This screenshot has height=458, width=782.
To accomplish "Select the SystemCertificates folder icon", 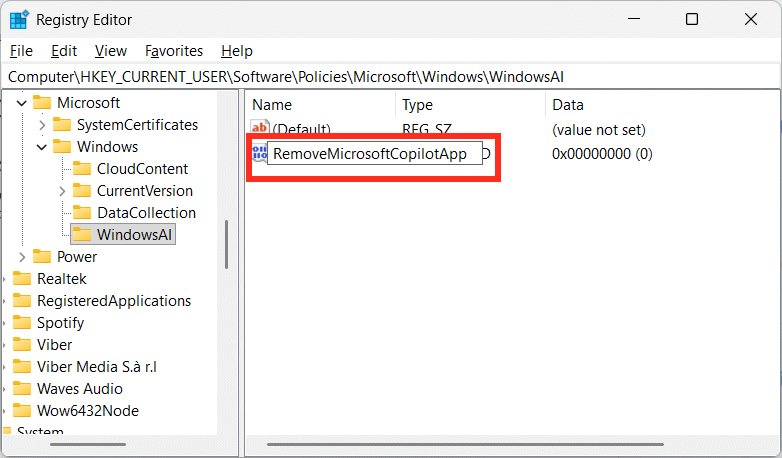I will [62, 125].
